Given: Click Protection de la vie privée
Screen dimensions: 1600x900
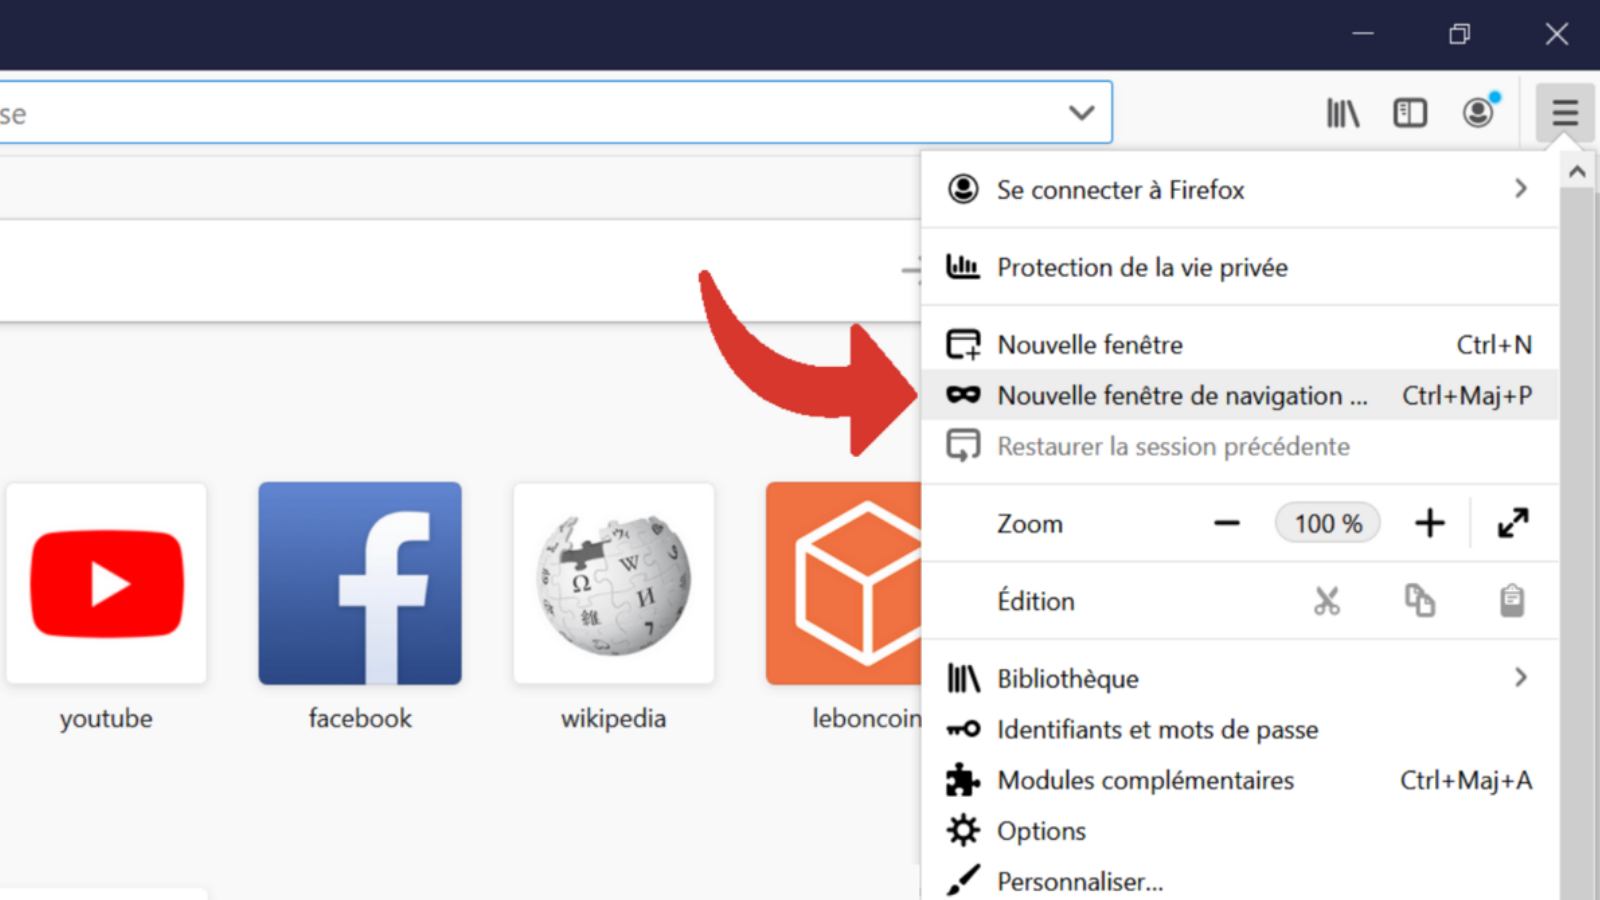Looking at the screenshot, I should click(x=1141, y=267).
